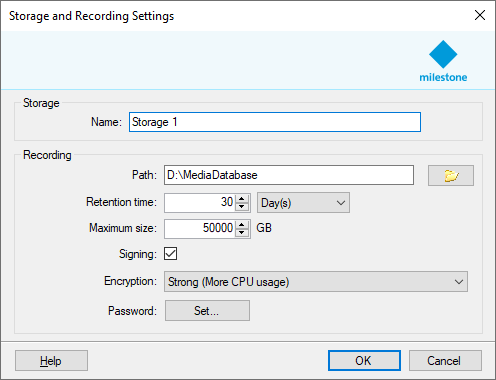
Task: Open the Day(s) retention unit dropdown
Action: (x=303, y=202)
